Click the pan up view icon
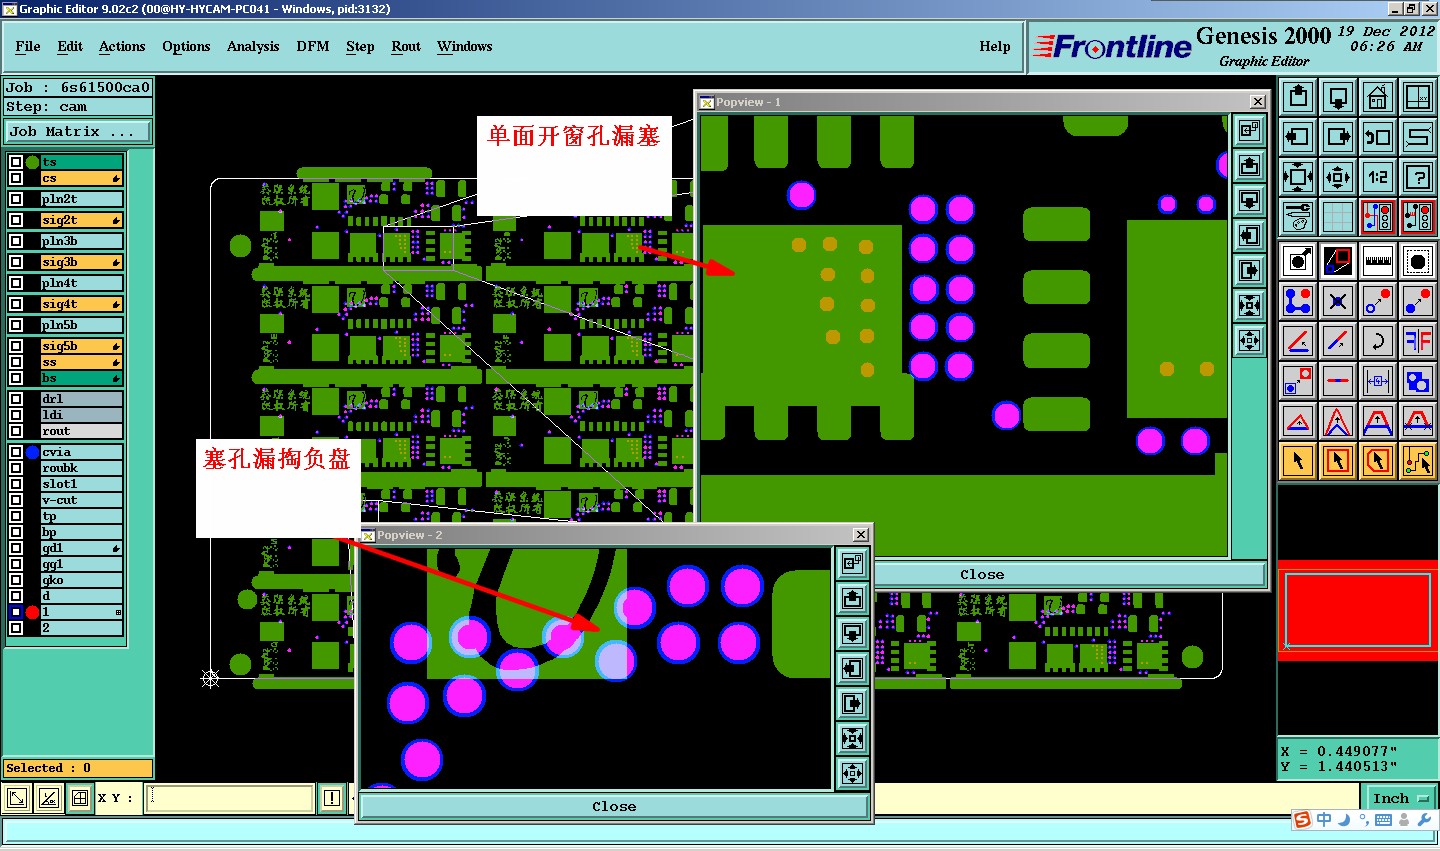This screenshot has height=851, width=1440. pos(1298,97)
